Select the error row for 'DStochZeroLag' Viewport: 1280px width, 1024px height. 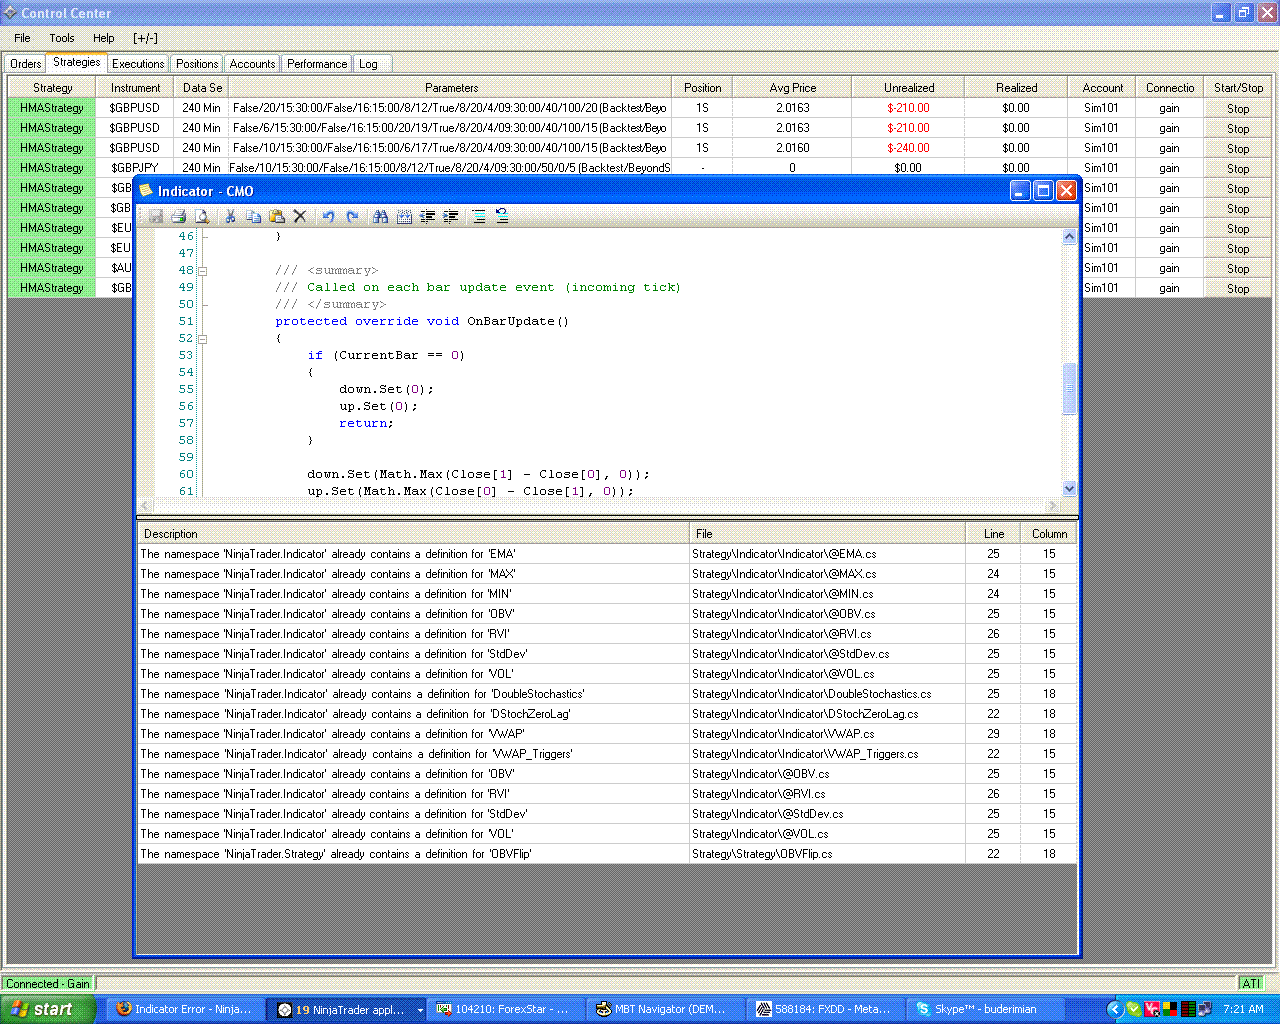607,714
